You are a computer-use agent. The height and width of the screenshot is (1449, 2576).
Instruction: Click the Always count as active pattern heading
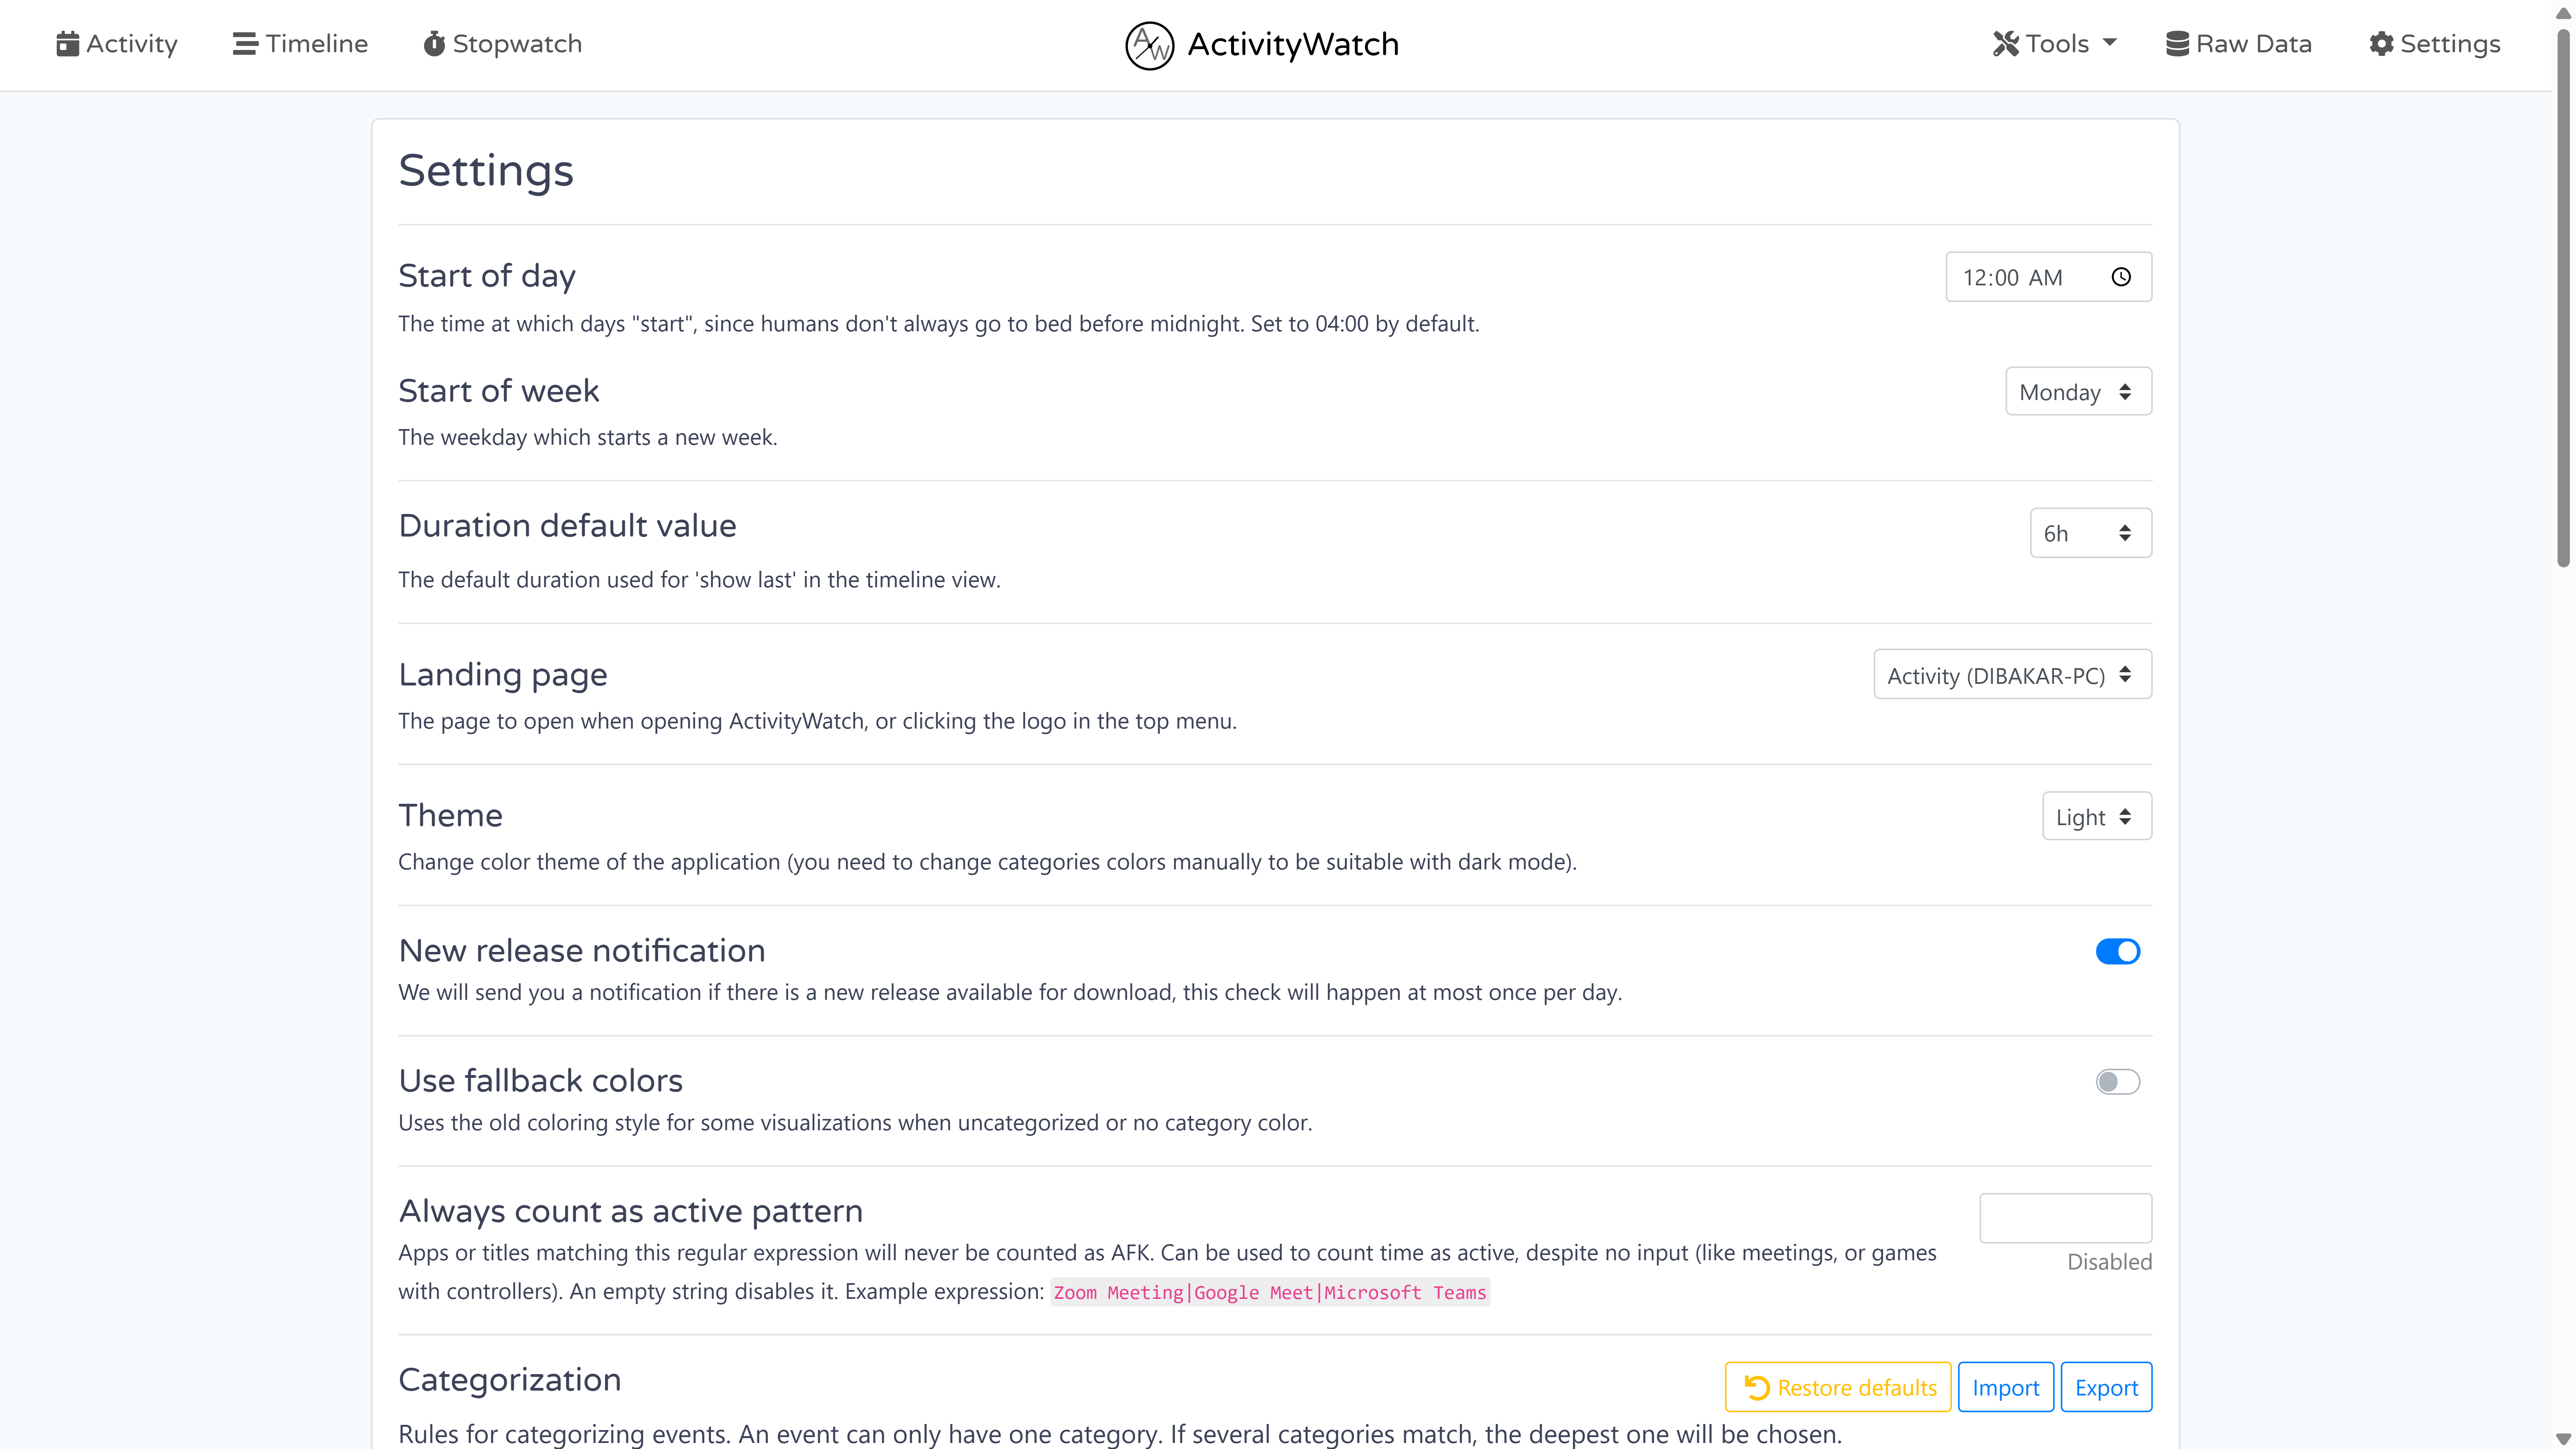631,1212
